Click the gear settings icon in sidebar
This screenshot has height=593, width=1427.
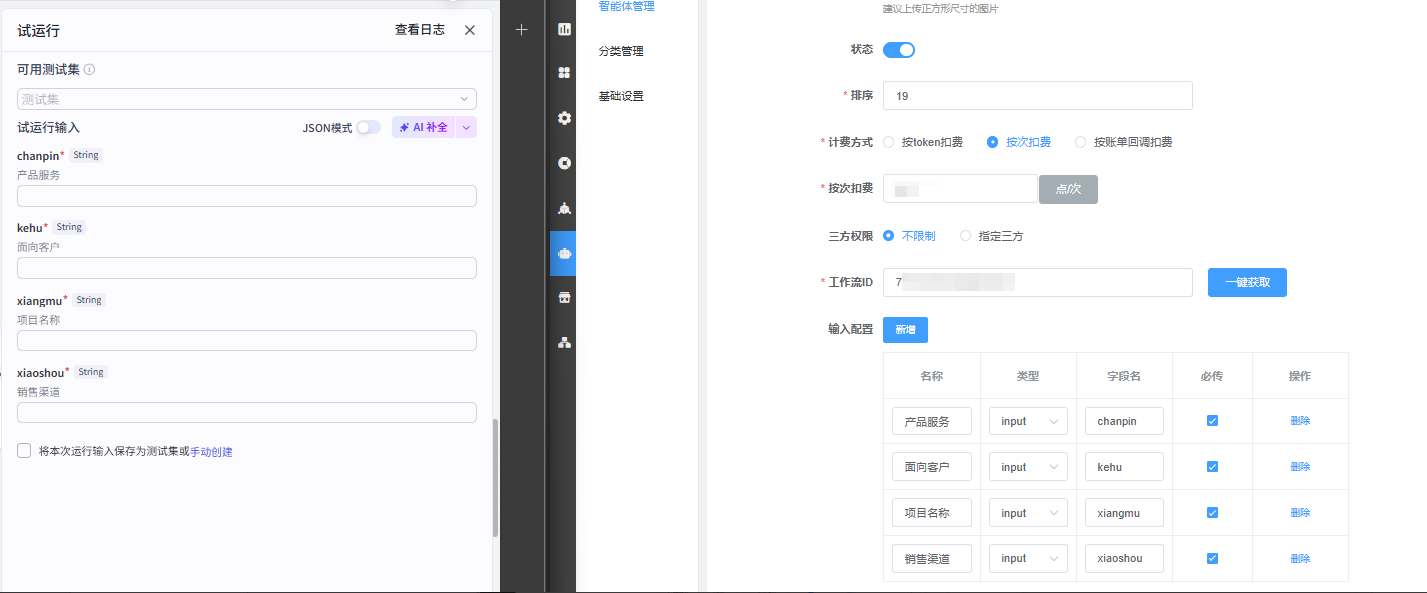pyautogui.click(x=564, y=118)
